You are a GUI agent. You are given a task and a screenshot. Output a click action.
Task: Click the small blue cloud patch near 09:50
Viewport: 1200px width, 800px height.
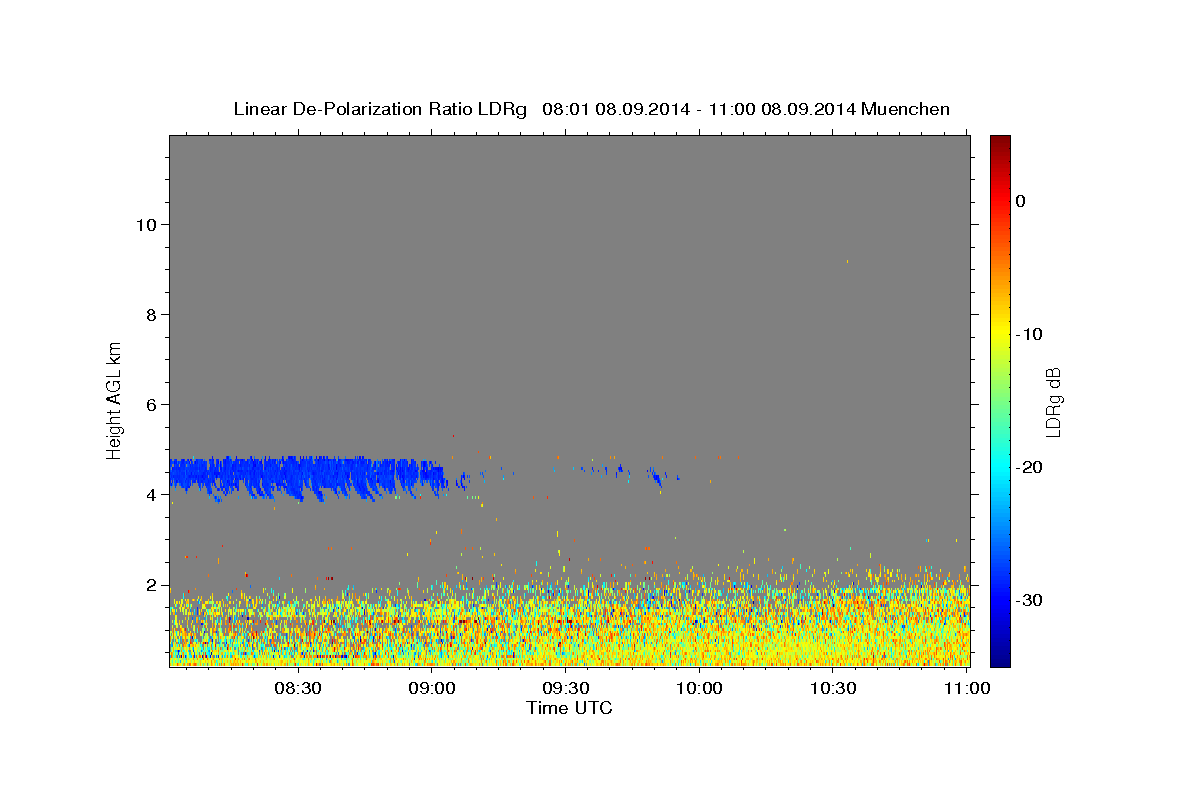pos(656,475)
